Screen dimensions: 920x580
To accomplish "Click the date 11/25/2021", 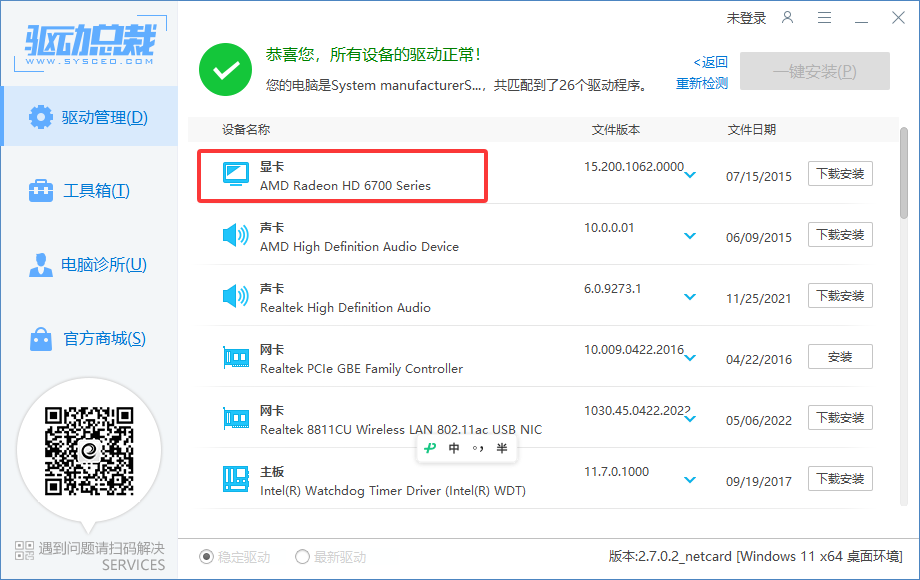I will (x=759, y=299).
